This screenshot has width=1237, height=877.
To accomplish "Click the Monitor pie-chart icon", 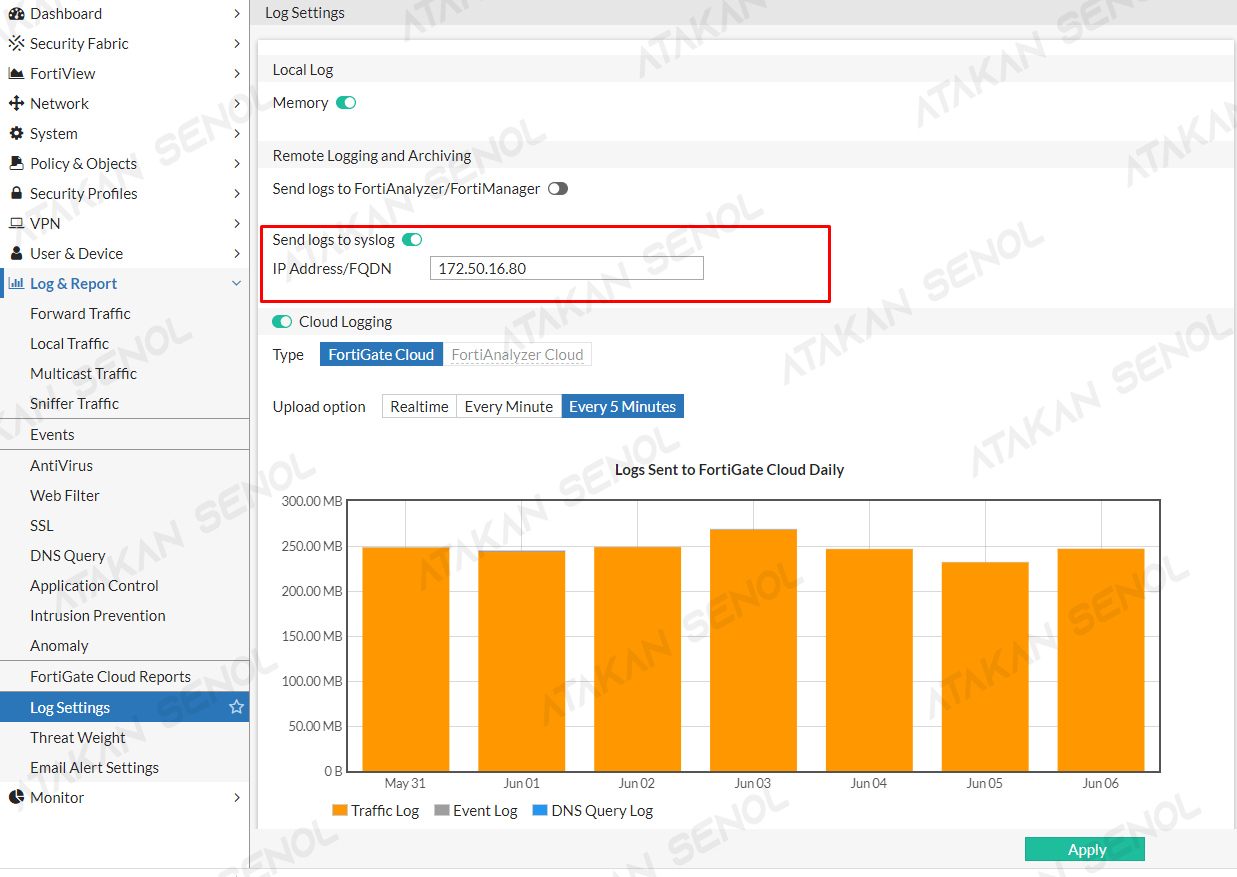I will [x=16, y=798].
